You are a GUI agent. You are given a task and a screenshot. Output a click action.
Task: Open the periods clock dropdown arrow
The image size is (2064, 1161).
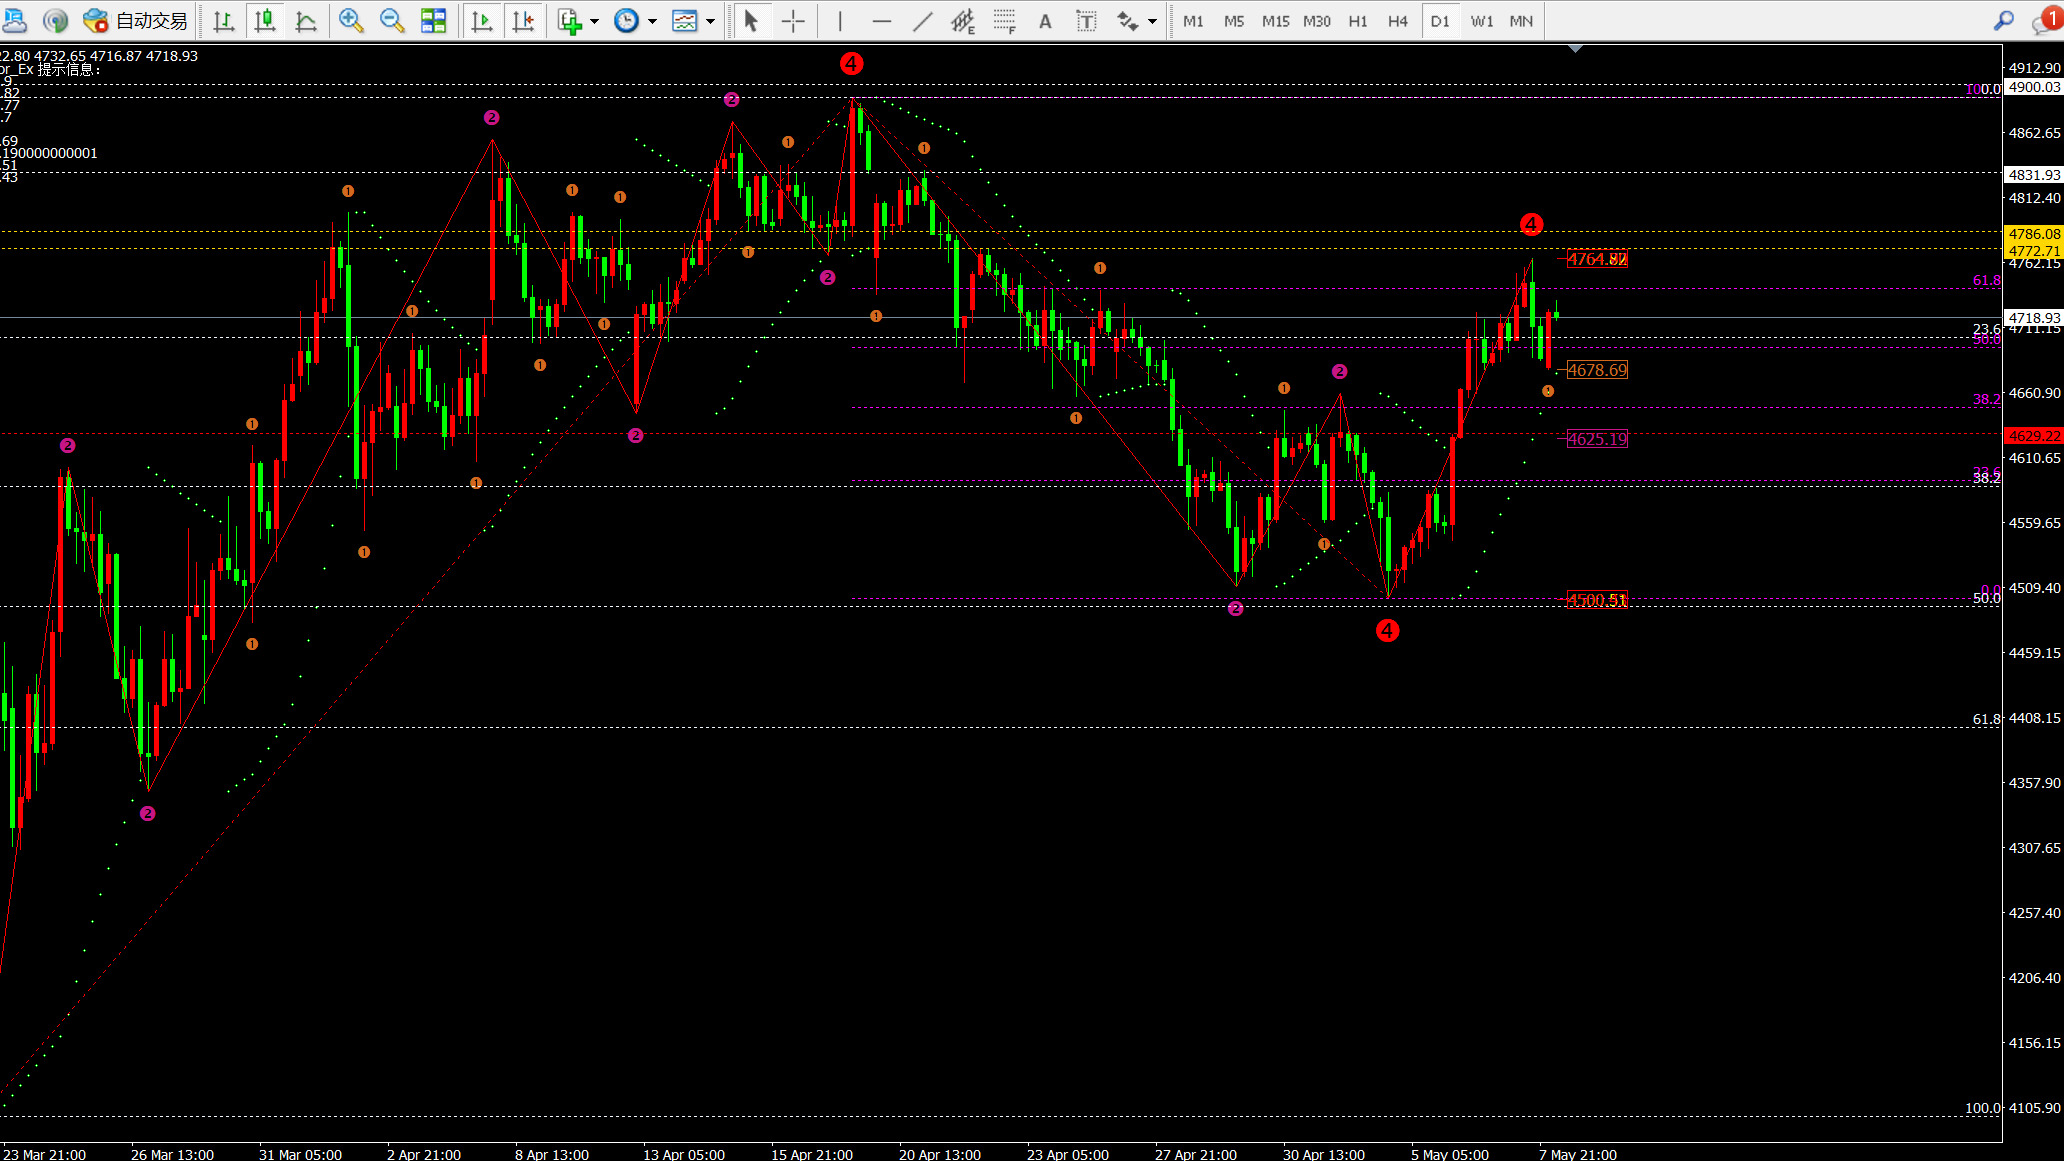click(x=652, y=21)
